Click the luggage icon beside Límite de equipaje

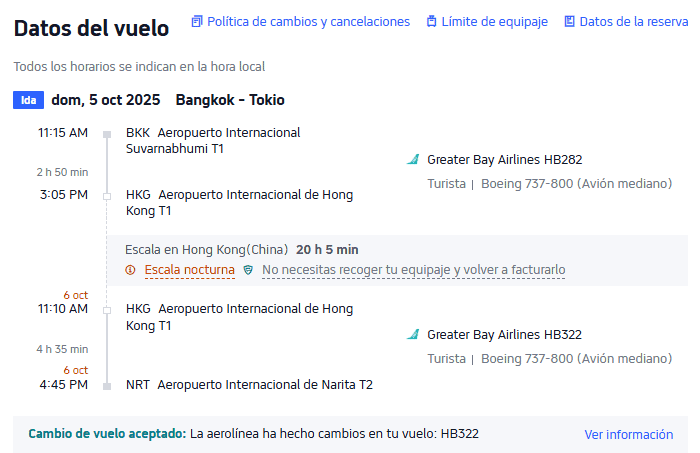tap(431, 21)
